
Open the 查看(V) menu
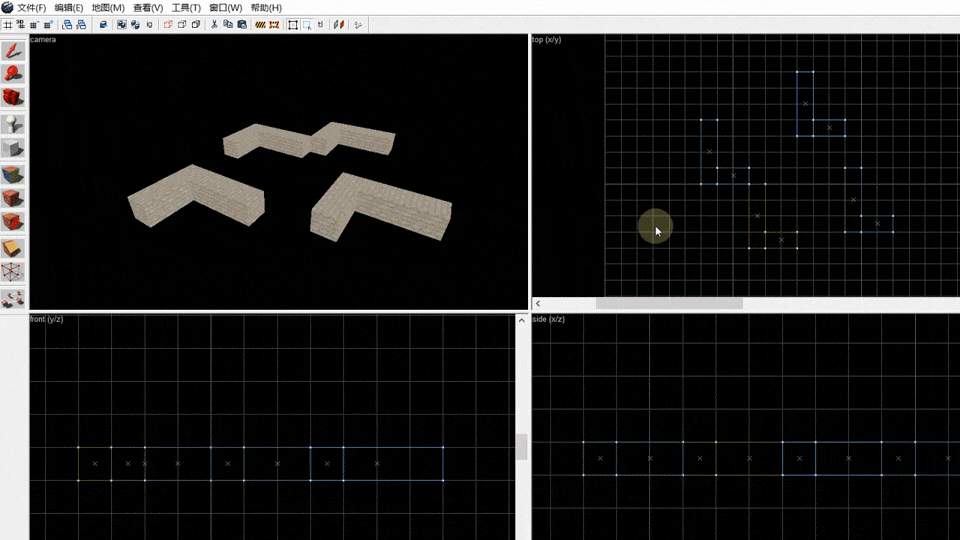pyautogui.click(x=148, y=8)
